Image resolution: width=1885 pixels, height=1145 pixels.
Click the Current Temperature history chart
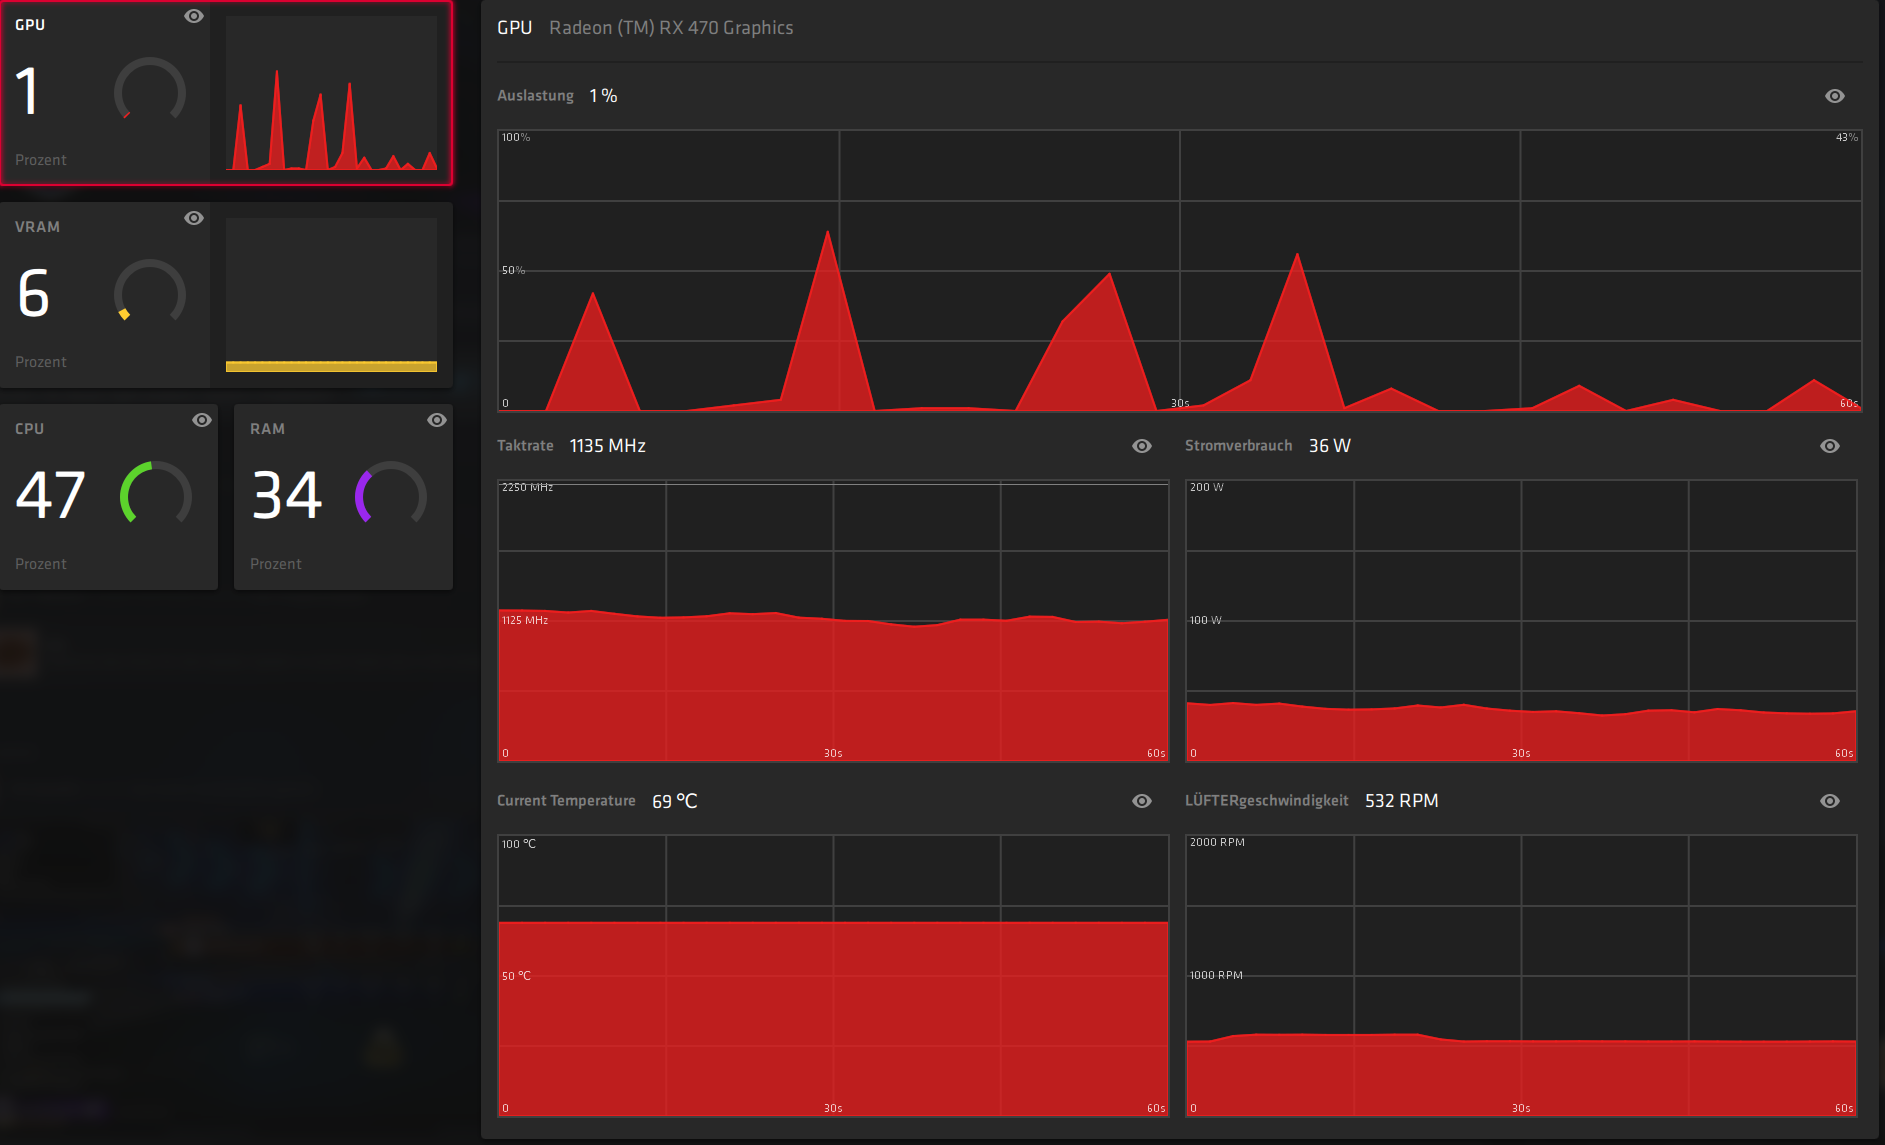click(x=833, y=976)
